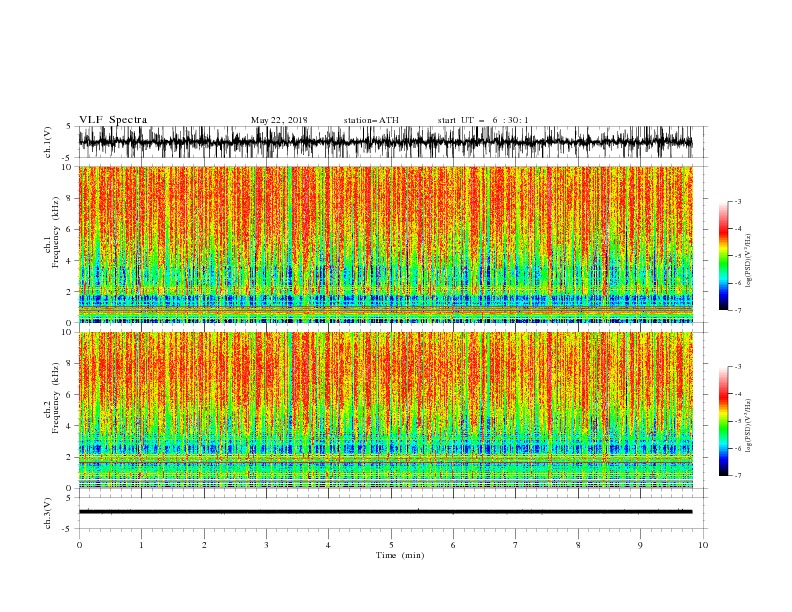
Task: Click the time axis tick label '0'
Action: [x=79, y=545]
